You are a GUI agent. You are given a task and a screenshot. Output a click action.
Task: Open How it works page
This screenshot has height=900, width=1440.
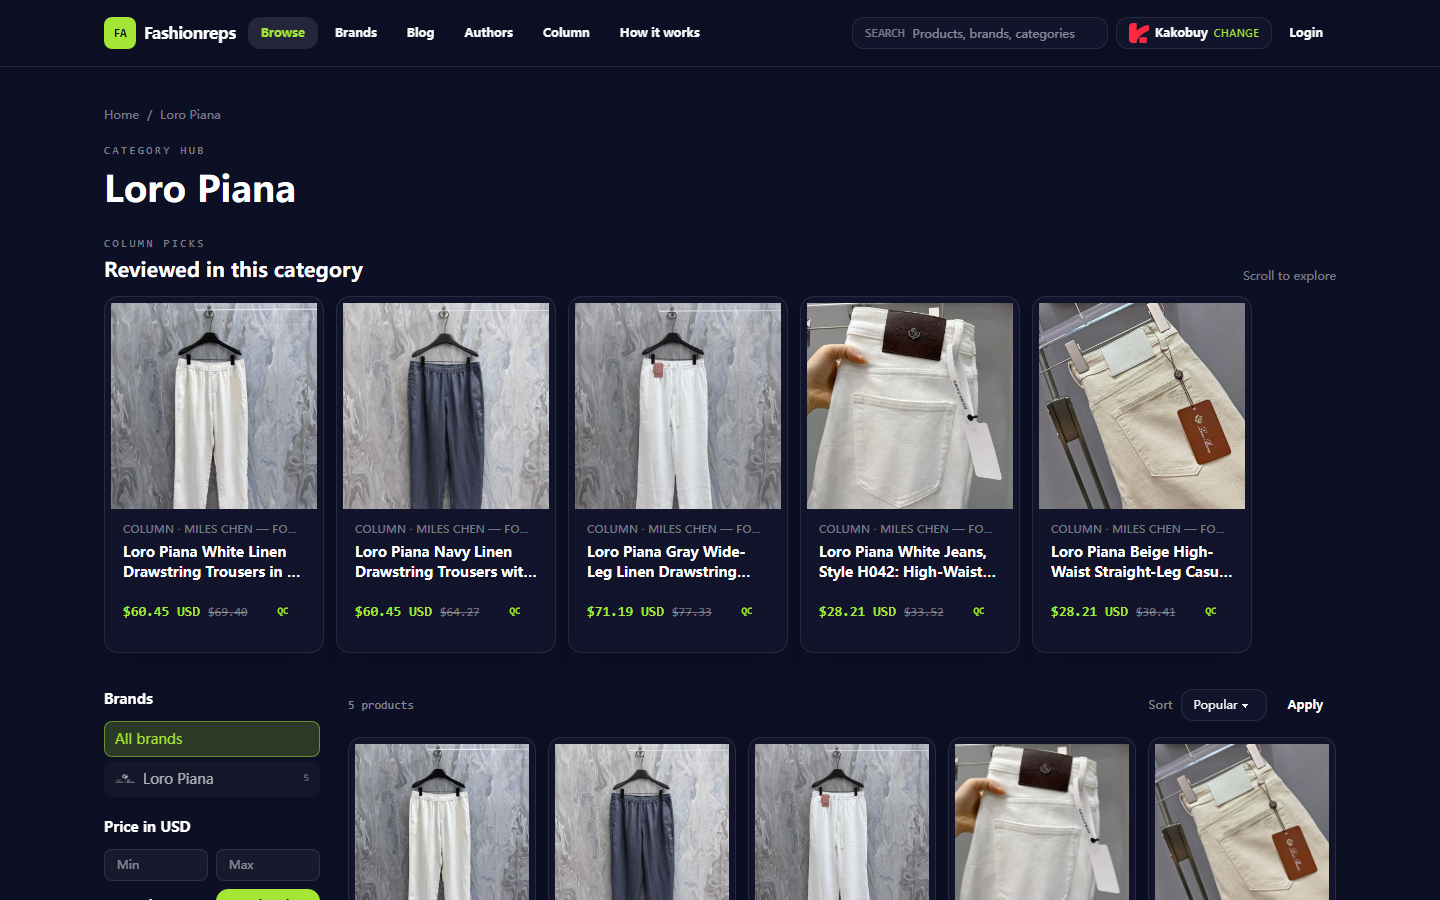point(659,33)
